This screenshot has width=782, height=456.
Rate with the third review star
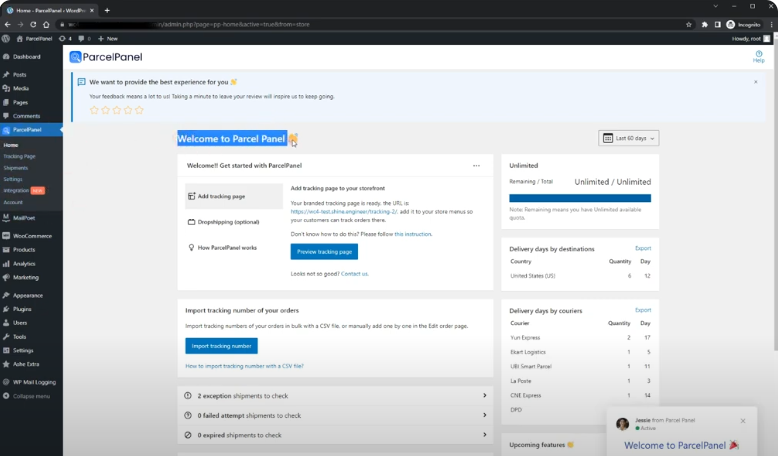tap(117, 110)
